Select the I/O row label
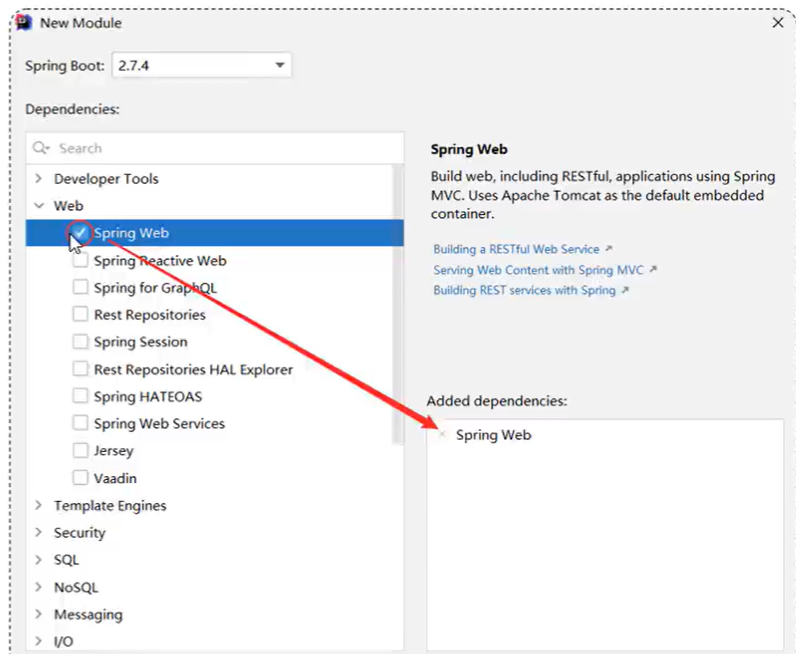This screenshot has width=796, height=654. click(63, 641)
